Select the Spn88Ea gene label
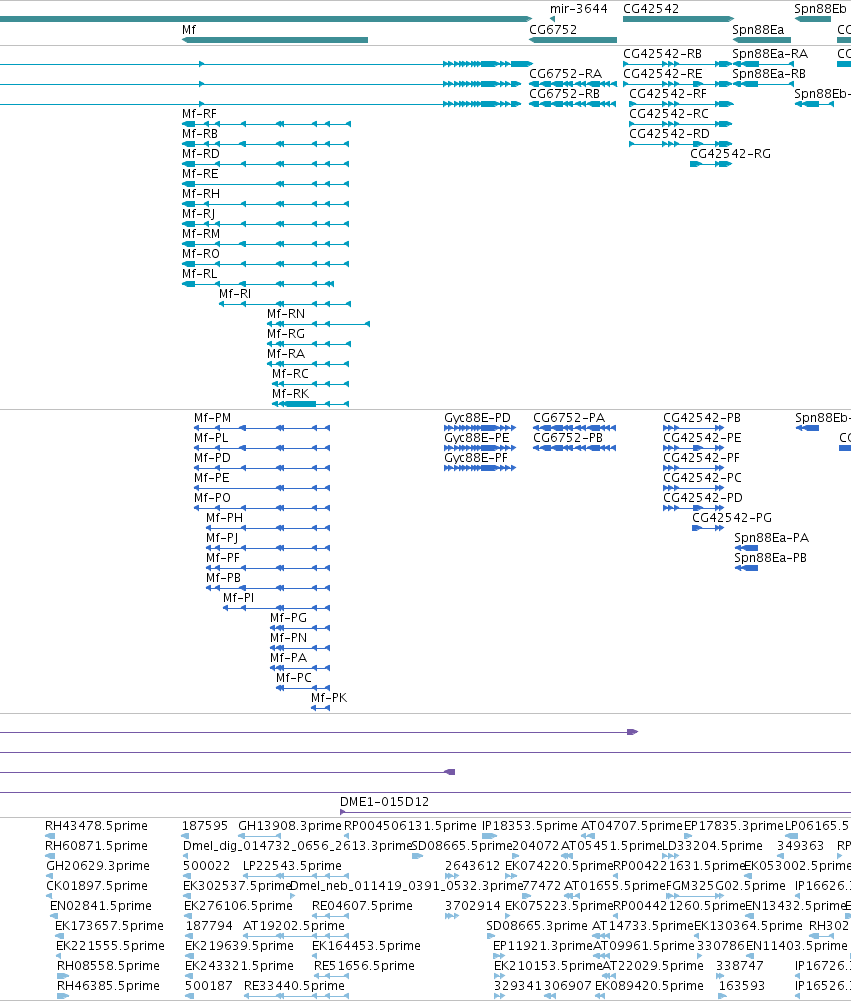The height and width of the screenshot is (1001, 851). coord(758,30)
